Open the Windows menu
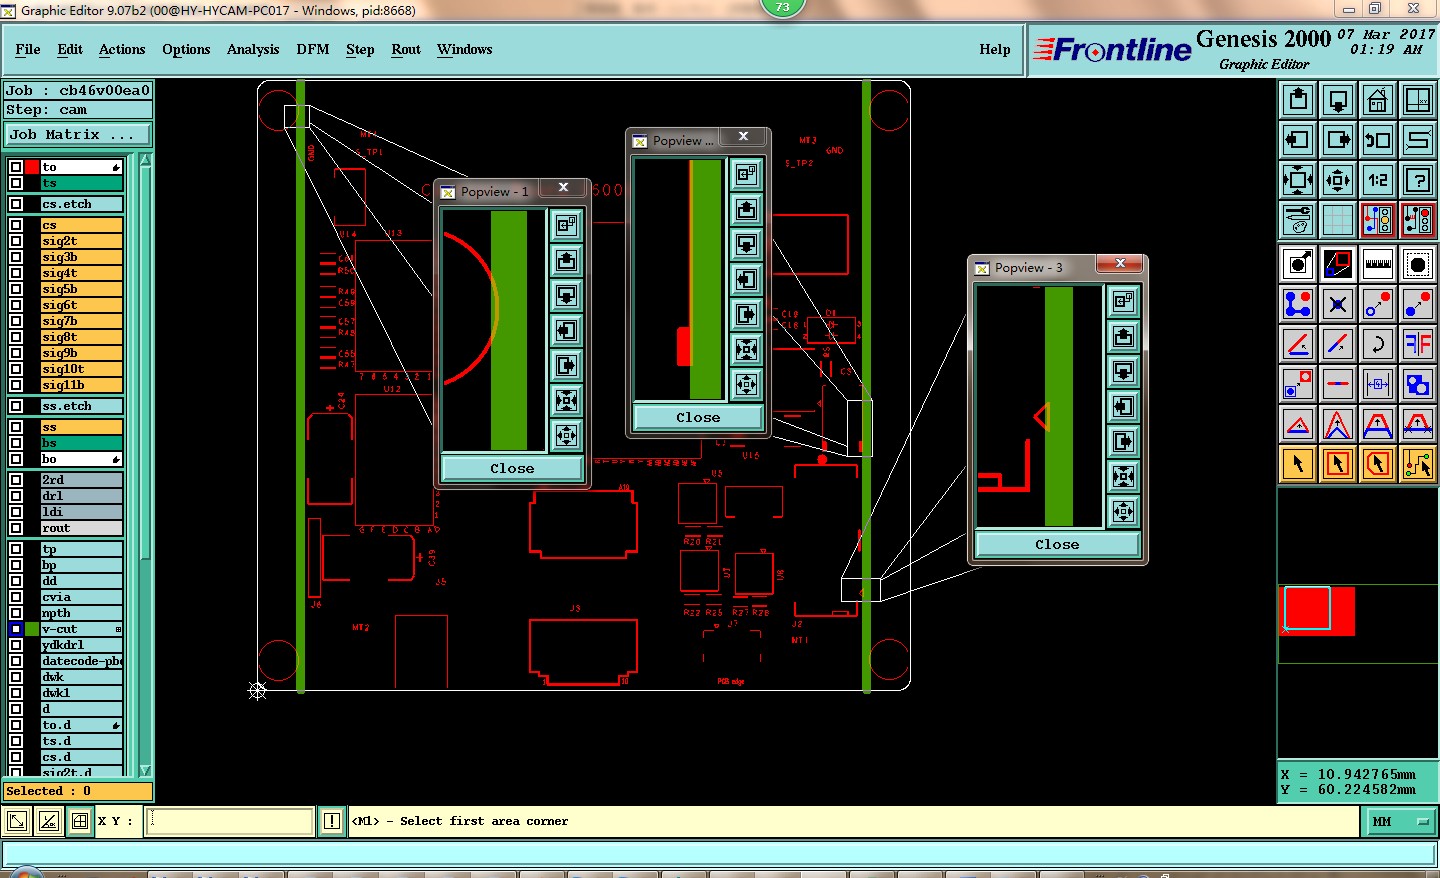The image size is (1440, 878). [x=464, y=49]
